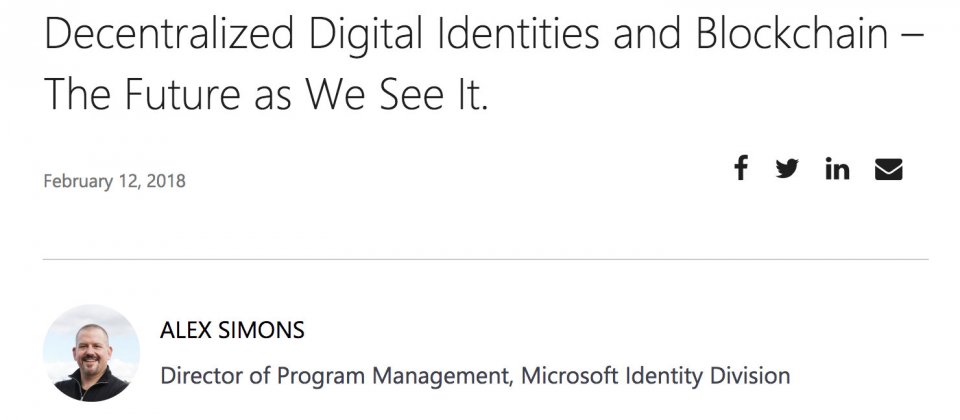
Task: Click the ALEX SIMONS author name
Action: point(232,331)
